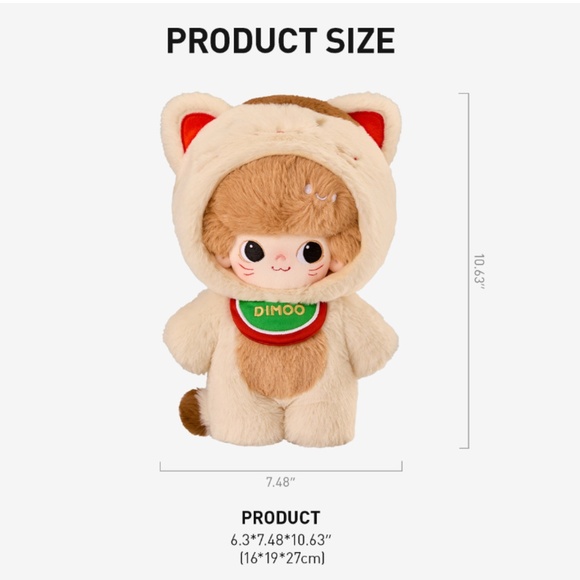Click the bold PRODUCT subtitle text
Image resolution: width=580 pixels, height=580 pixels.
tap(281, 517)
